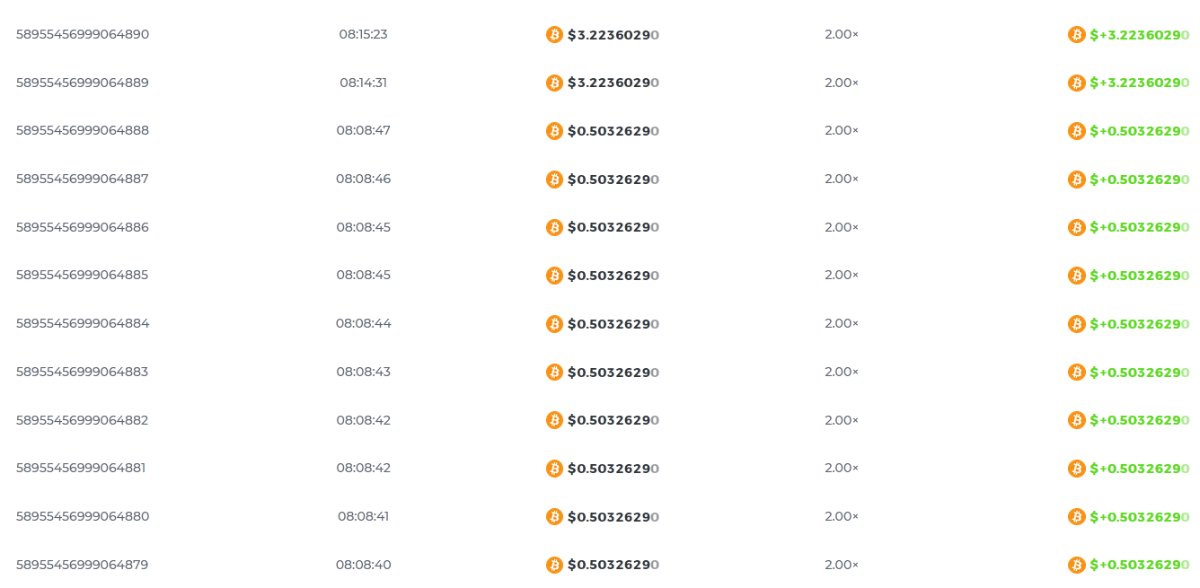Click Bitcoin icon beside bet amount for ID ending 4886
Viewport: 1200px width, 588px height.
click(554, 228)
